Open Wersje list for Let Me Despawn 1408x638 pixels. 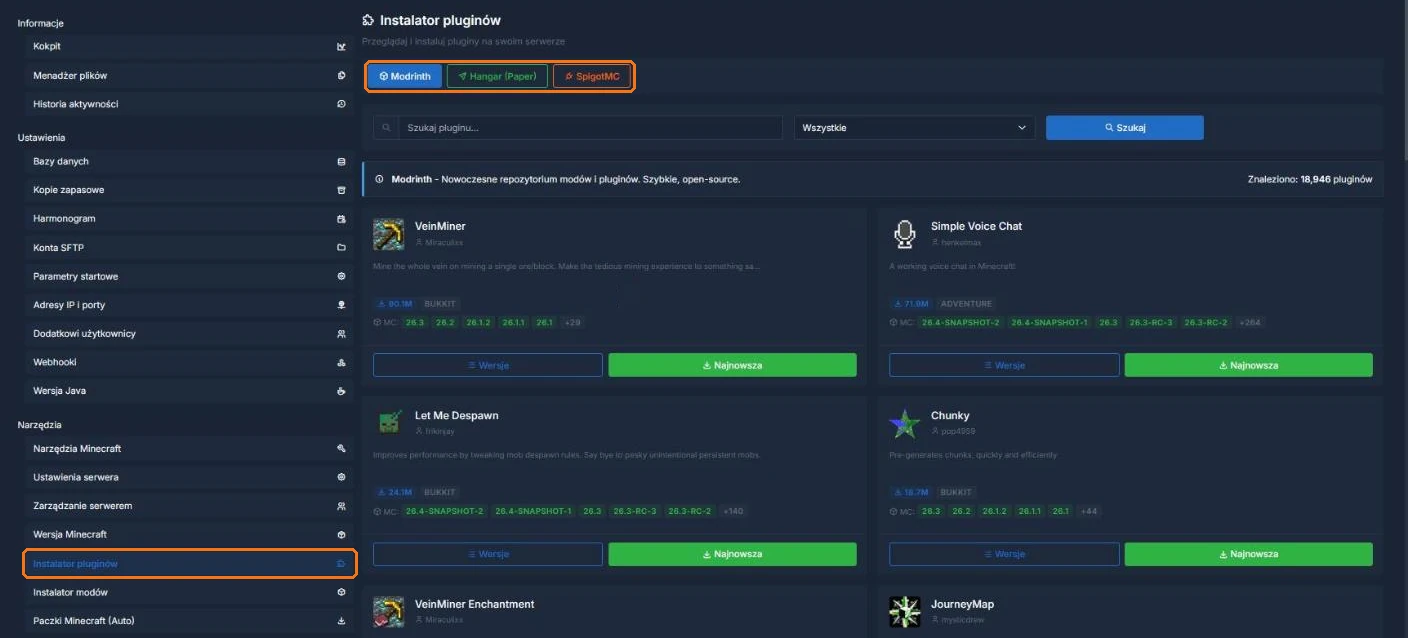tap(488, 554)
